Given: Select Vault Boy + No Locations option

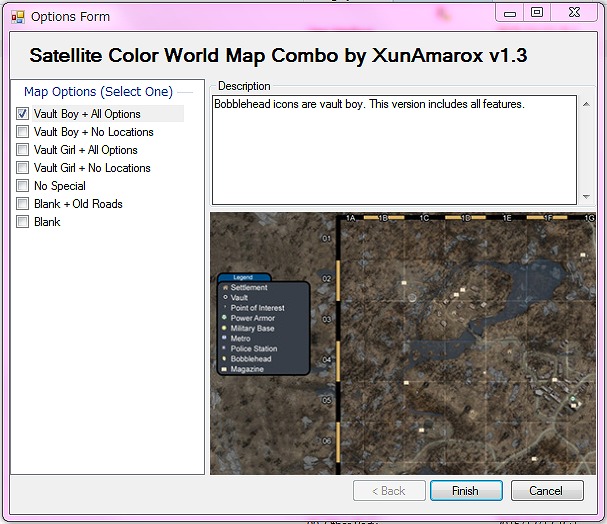Looking at the screenshot, I should click(22, 132).
